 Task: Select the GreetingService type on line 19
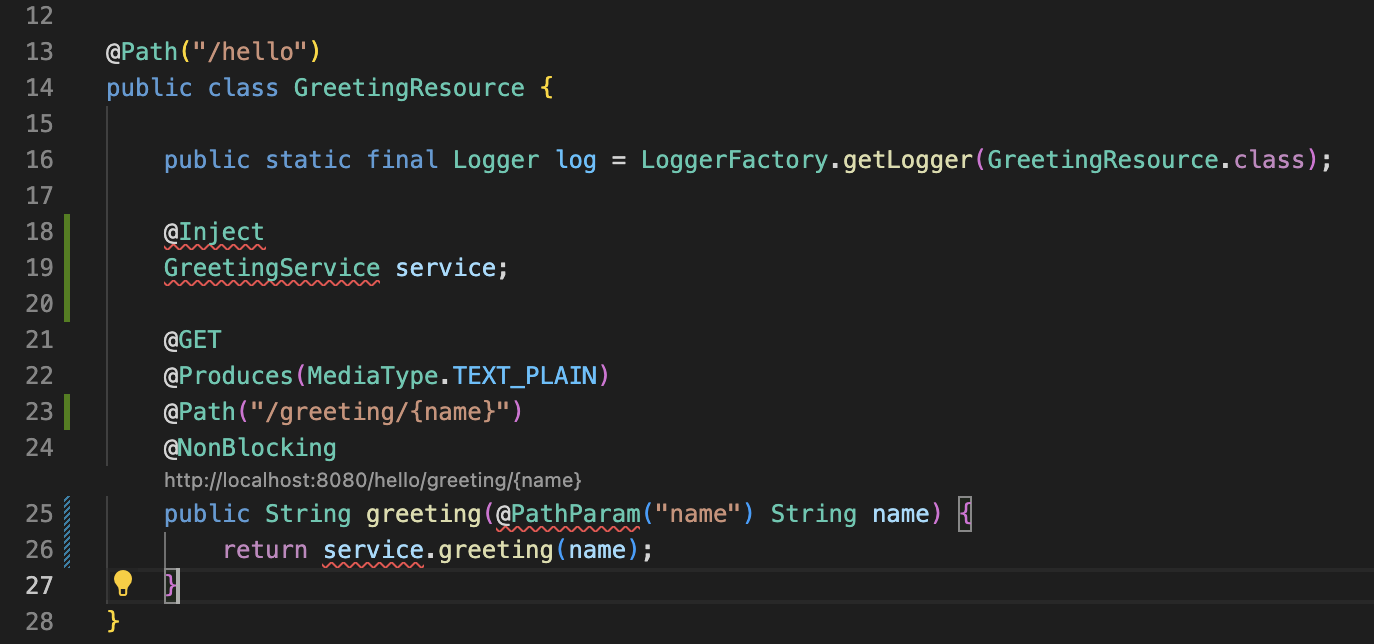(x=271, y=268)
